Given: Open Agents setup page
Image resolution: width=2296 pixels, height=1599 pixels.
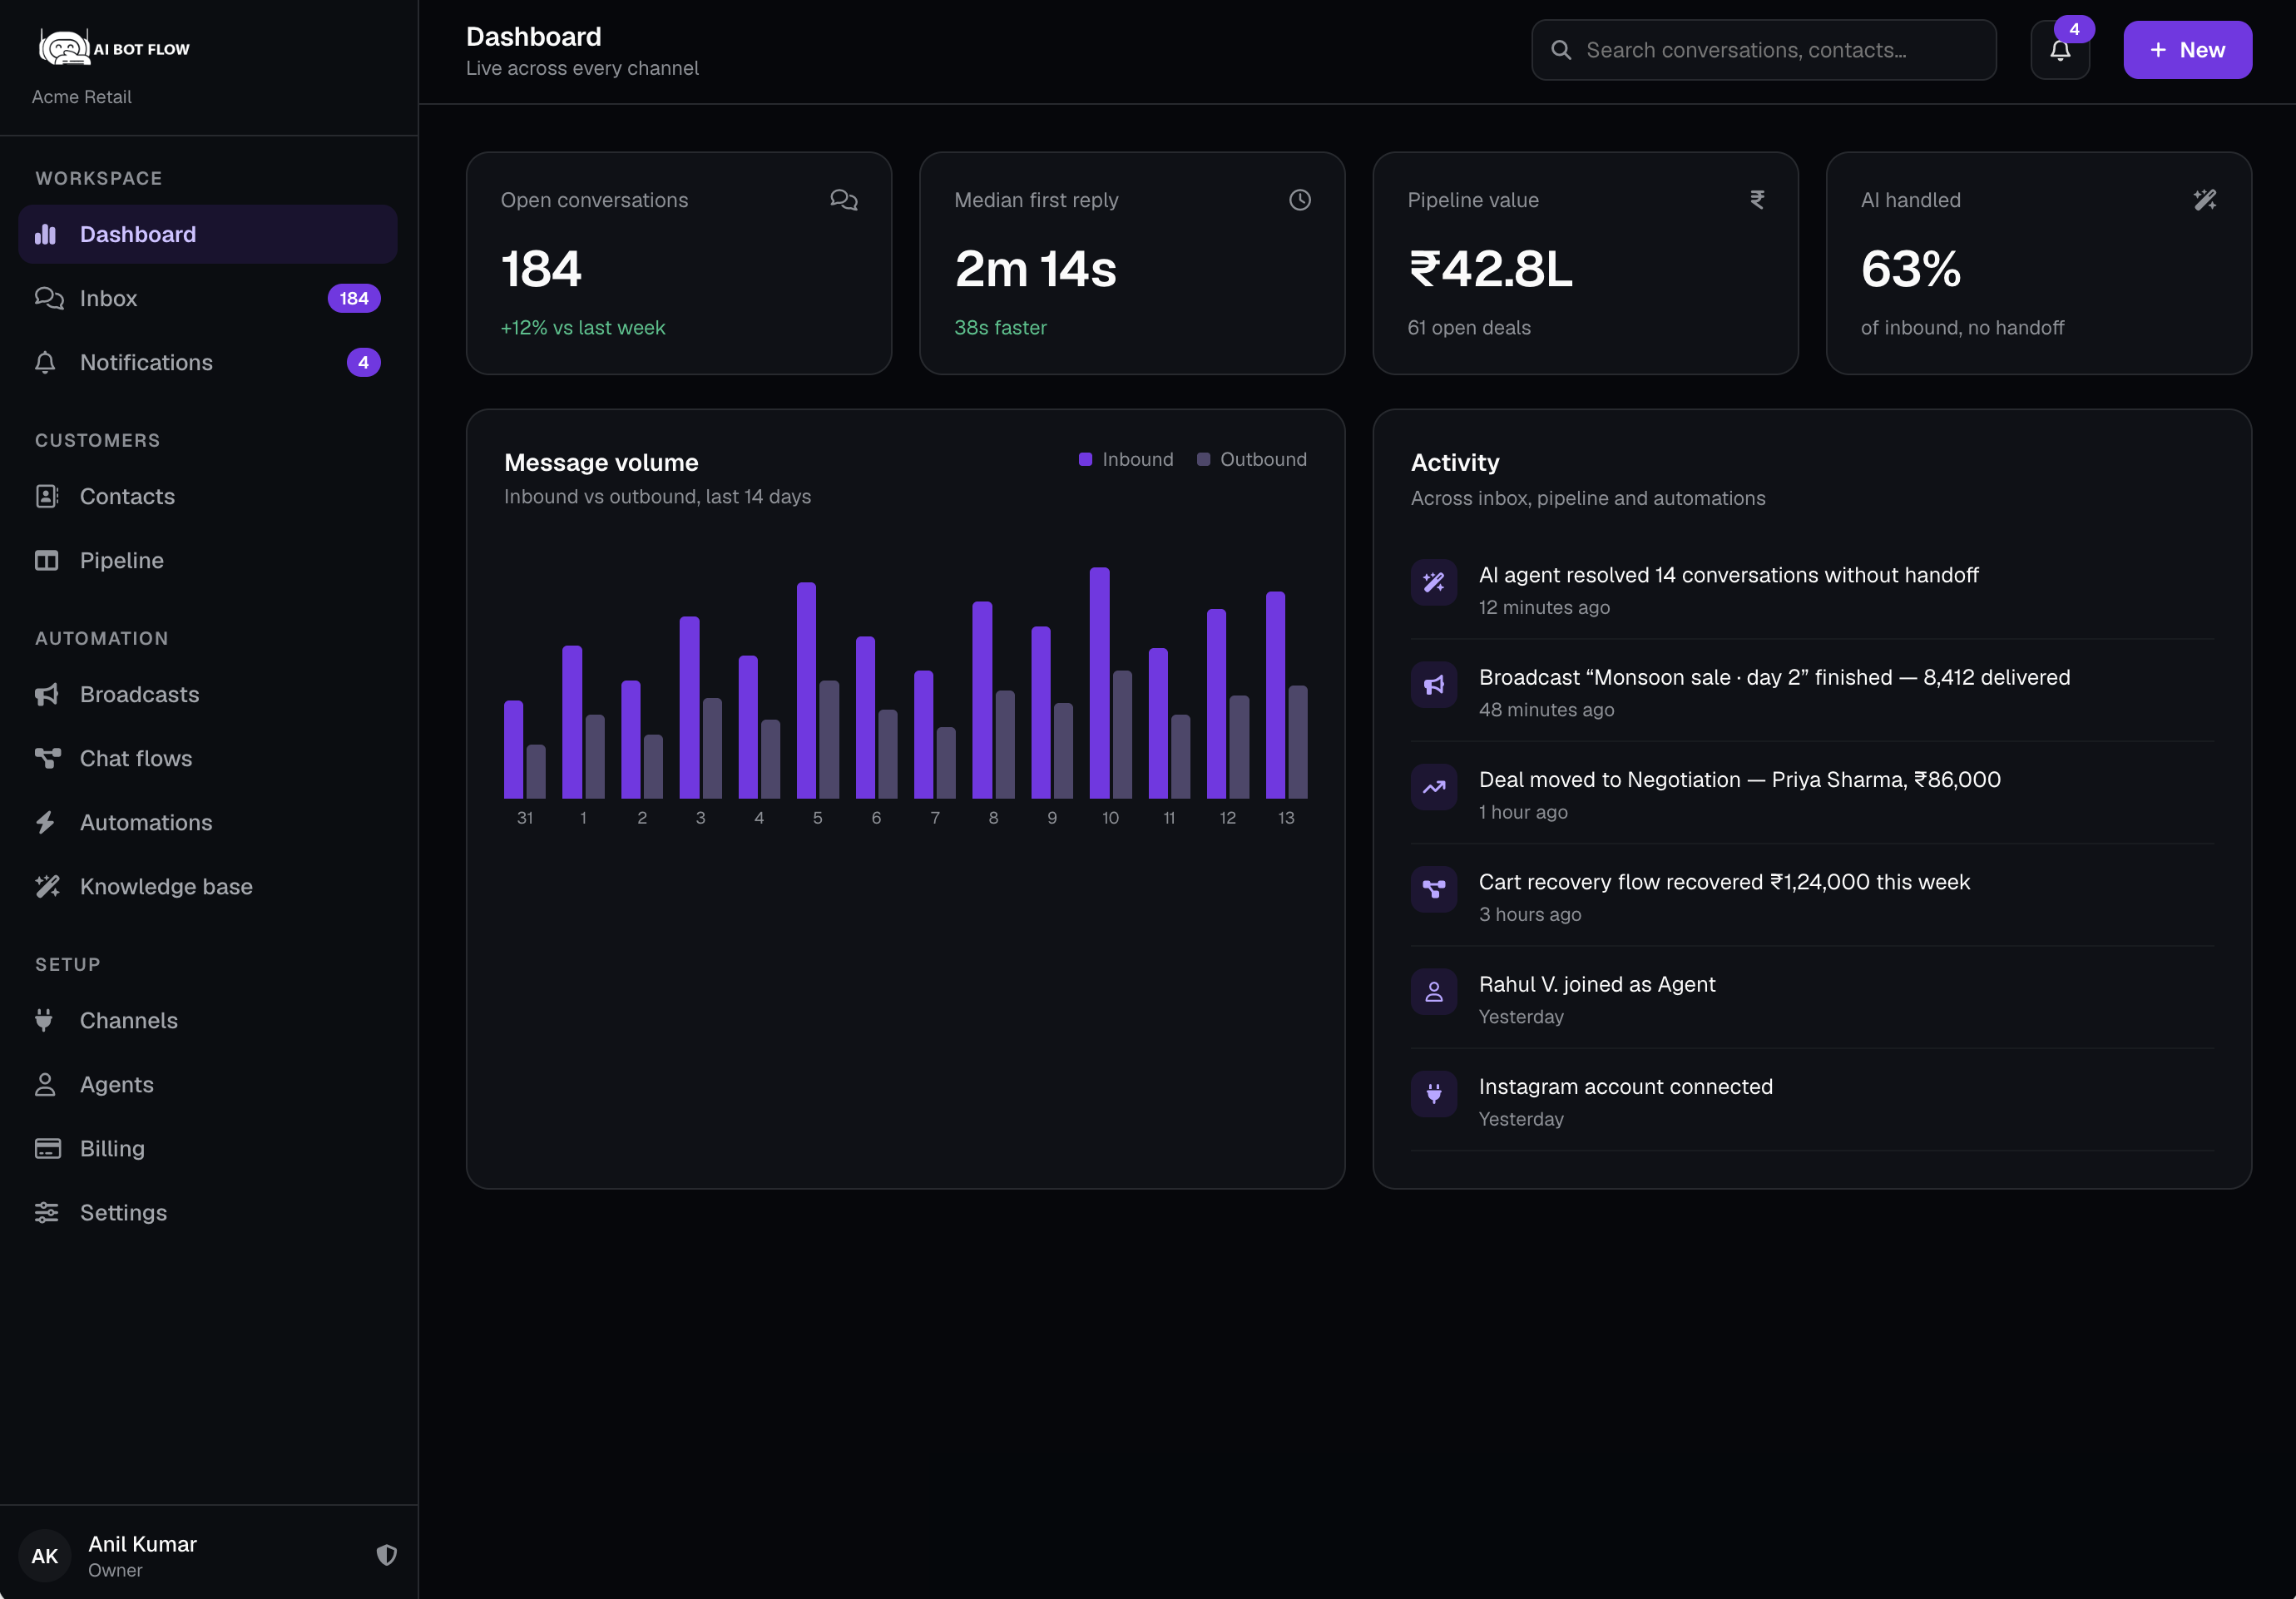Looking at the screenshot, I should point(208,1084).
